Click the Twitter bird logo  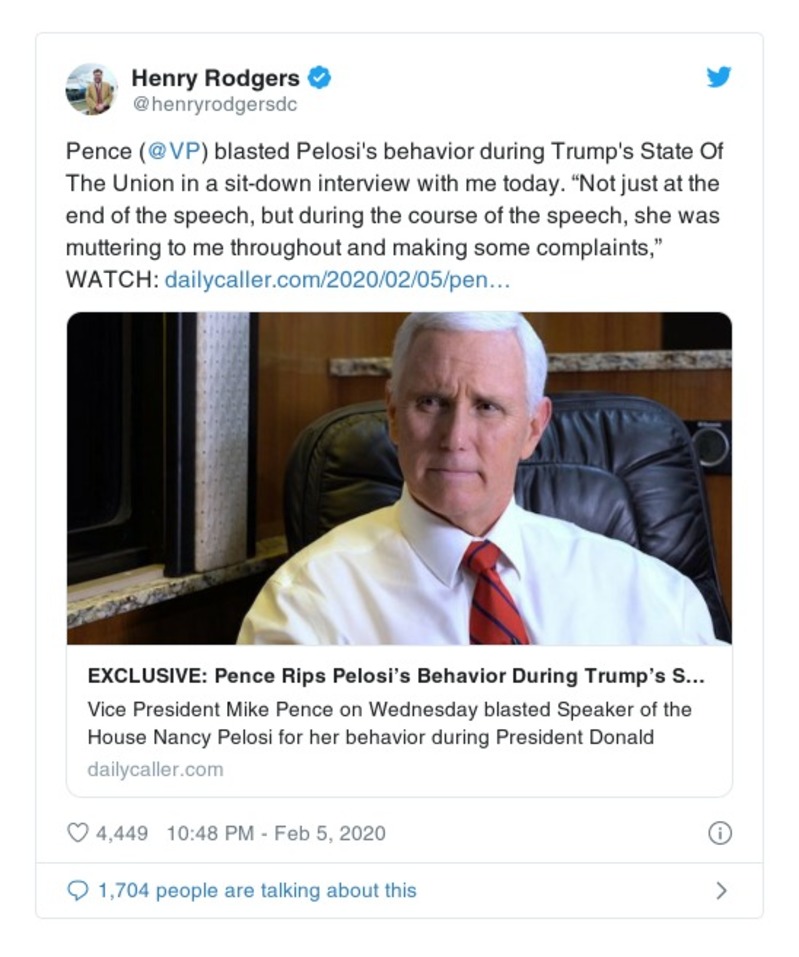click(718, 77)
